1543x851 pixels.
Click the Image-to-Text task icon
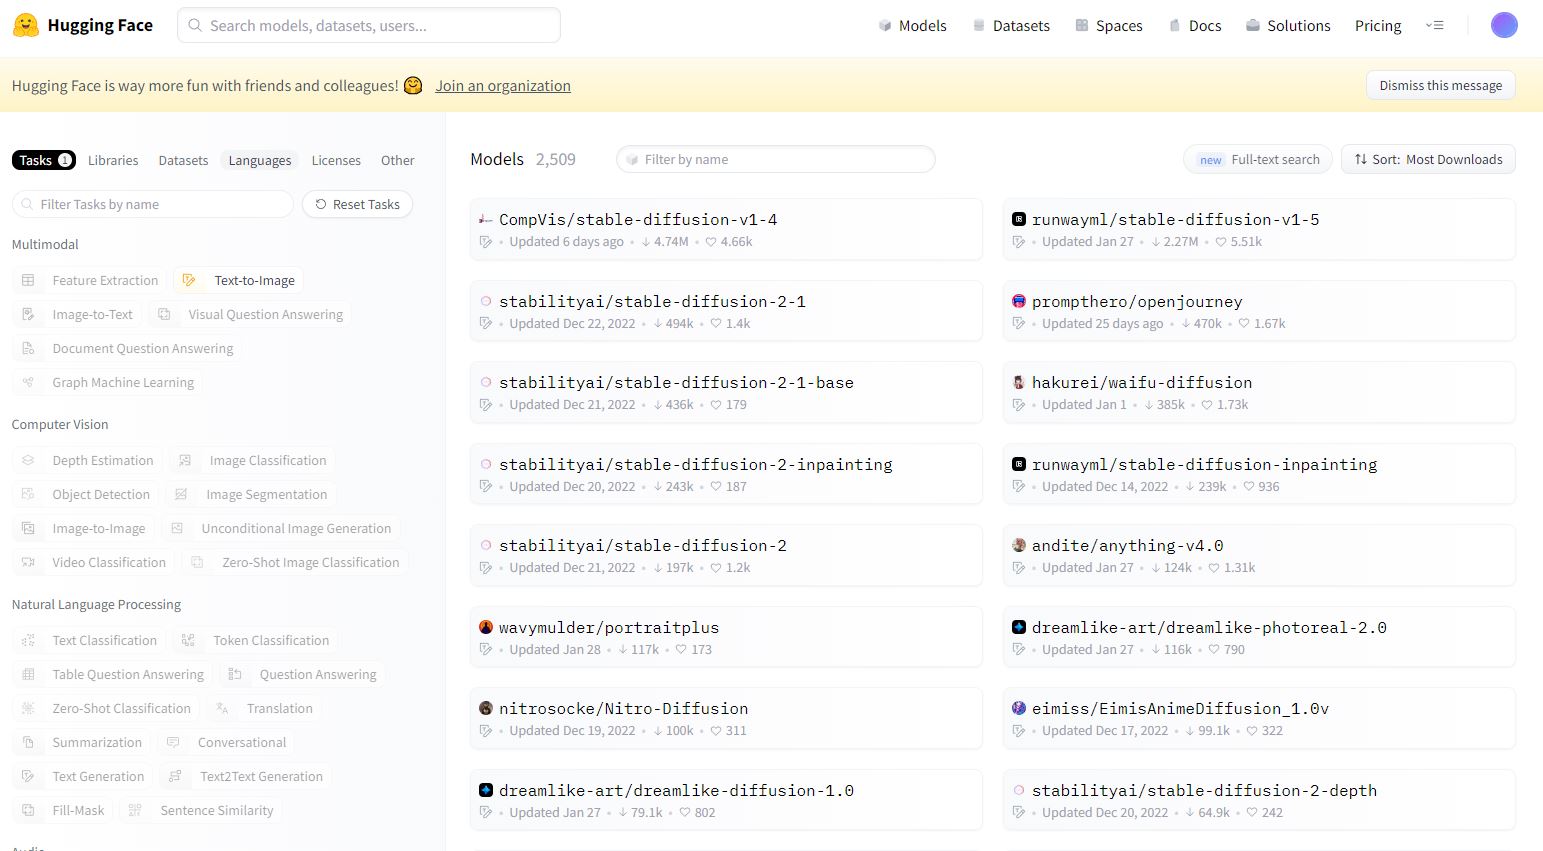tap(28, 314)
